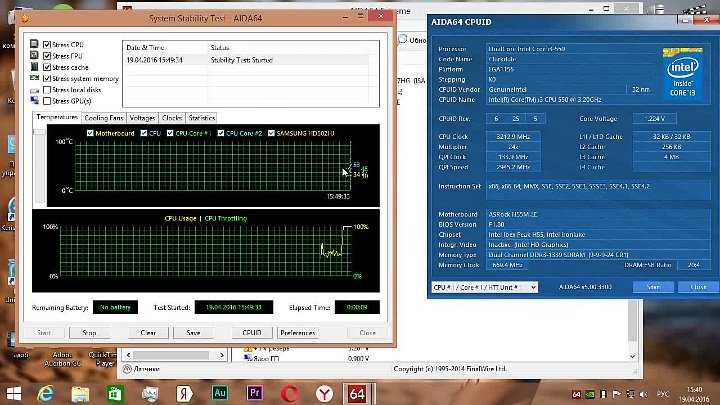Open the Cooling Fans tab

coord(104,118)
